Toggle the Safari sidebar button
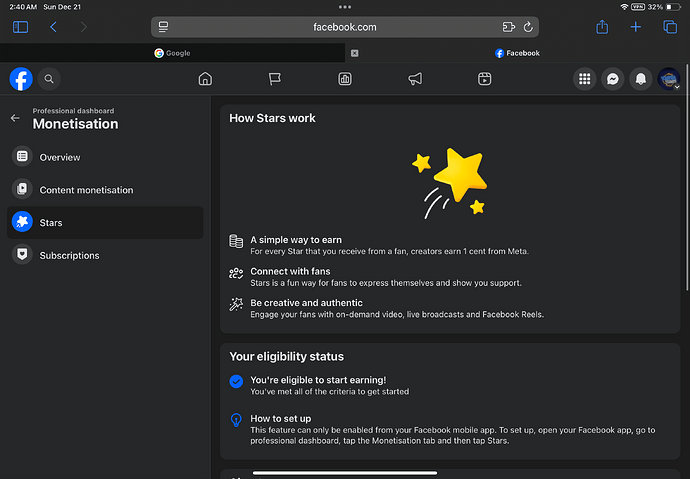 [21, 27]
